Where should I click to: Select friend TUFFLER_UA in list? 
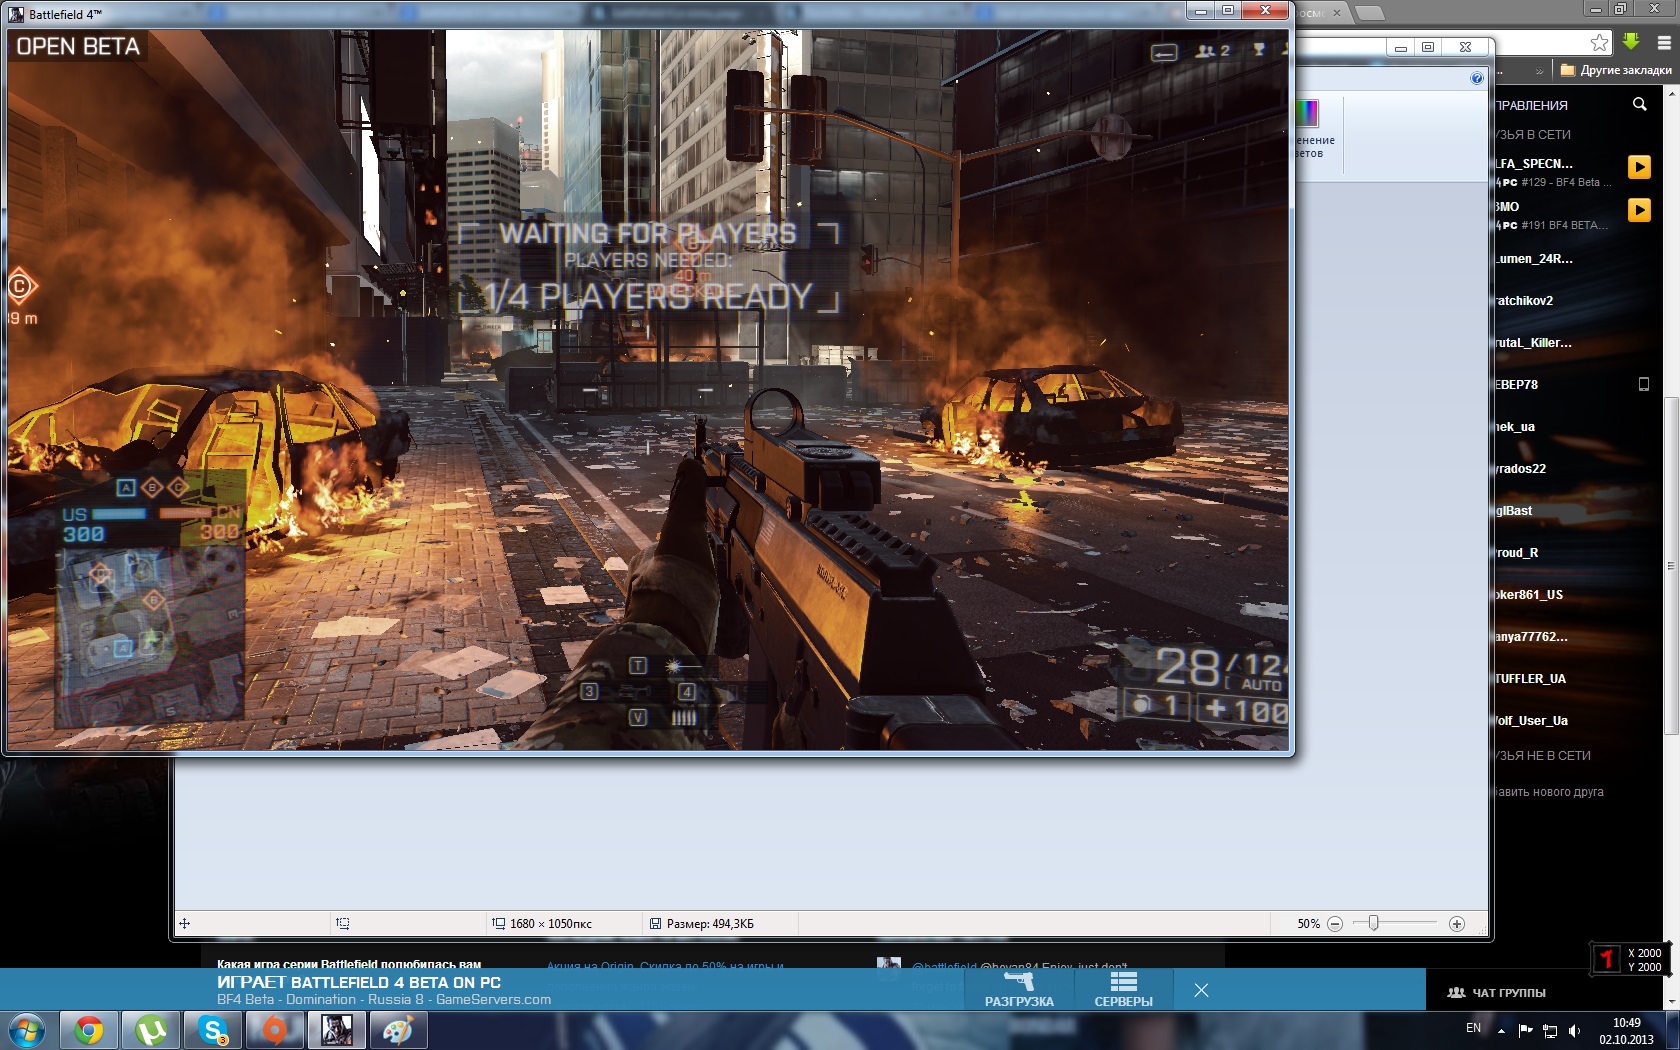point(1531,679)
